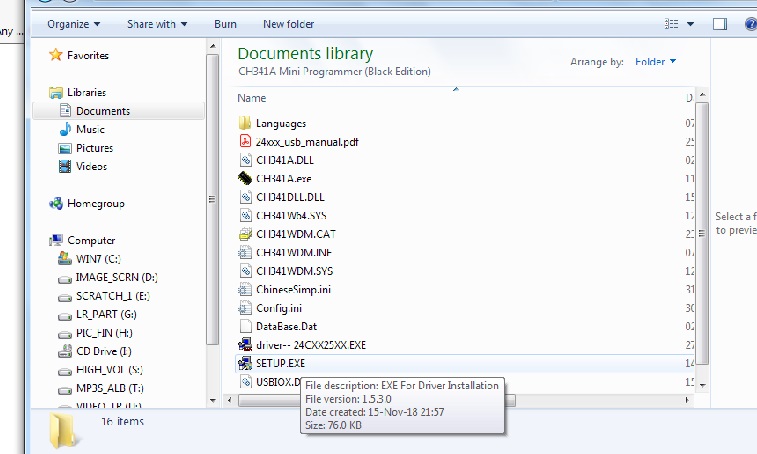The height and width of the screenshot is (454, 757).
Task: Click the Music library icon
Action: (65, 129)
